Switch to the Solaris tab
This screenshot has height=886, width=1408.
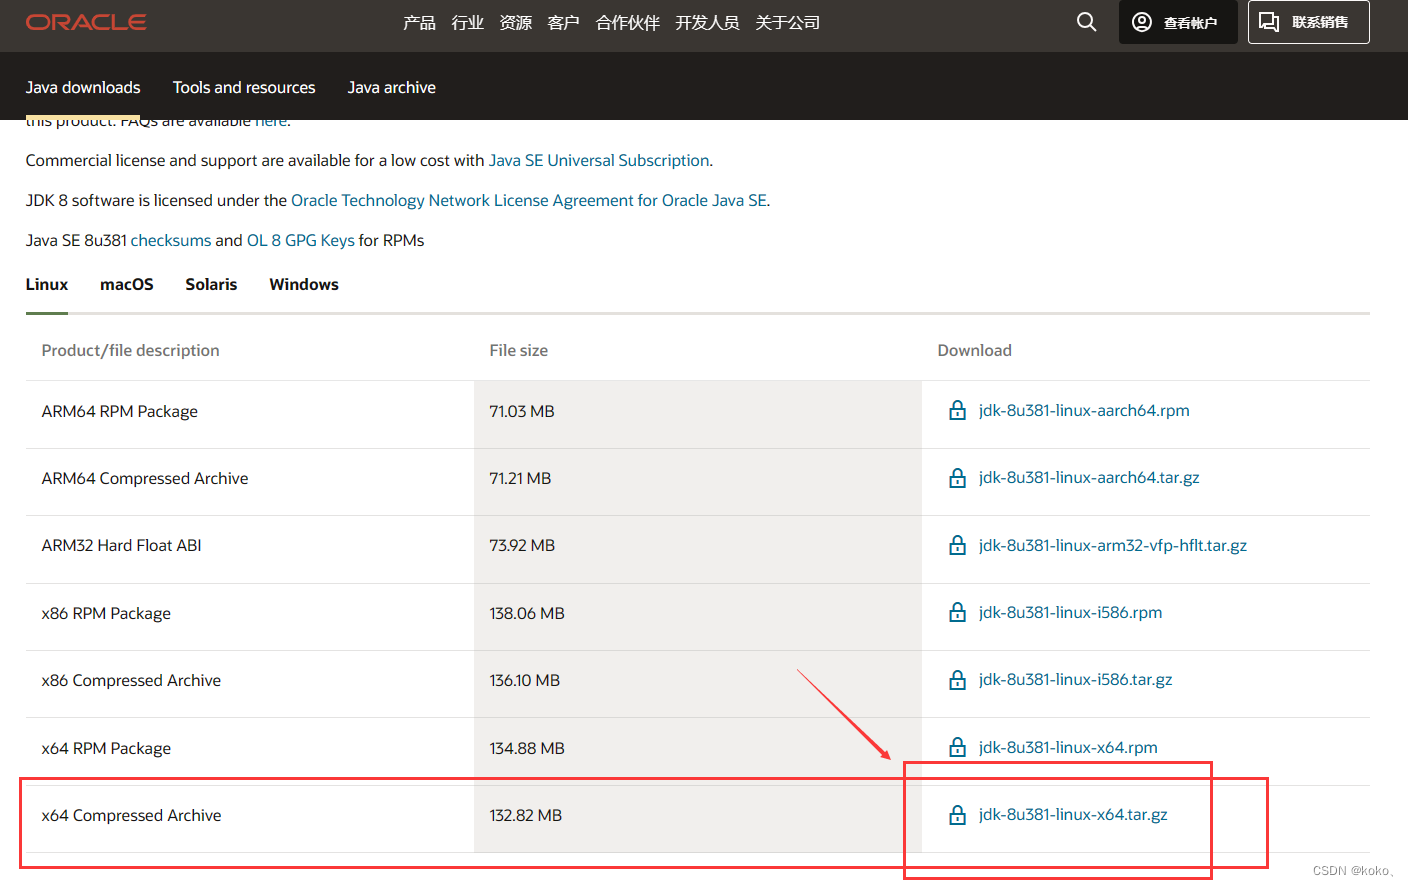coord(211,284)
